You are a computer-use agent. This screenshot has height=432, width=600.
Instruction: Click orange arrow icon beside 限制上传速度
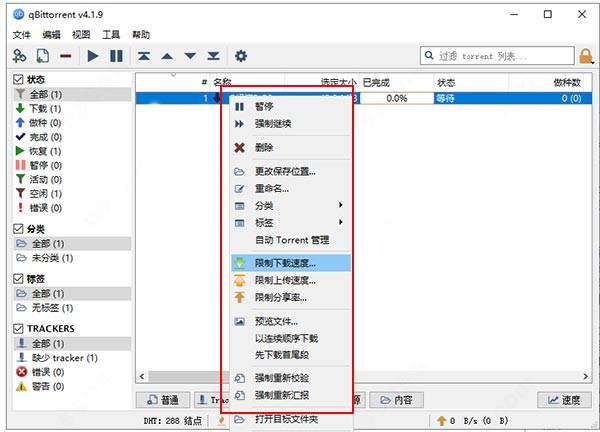(x=240, y=280)
